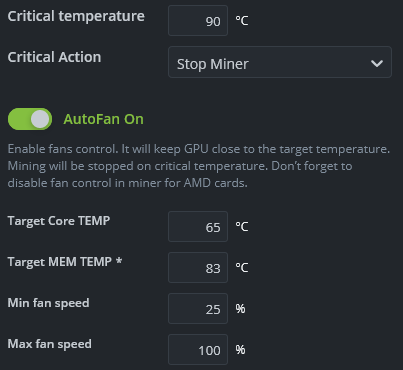Image resolution: width=403 pixels, height=370 pixels.
Task: Click the Critical Action label
Action: point(54,57)
